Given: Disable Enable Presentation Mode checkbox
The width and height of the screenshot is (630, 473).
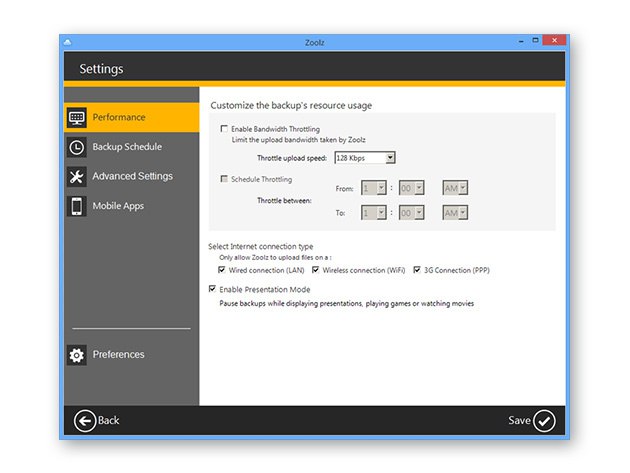Looking at the screenshot, I should (x=212, y=289).
